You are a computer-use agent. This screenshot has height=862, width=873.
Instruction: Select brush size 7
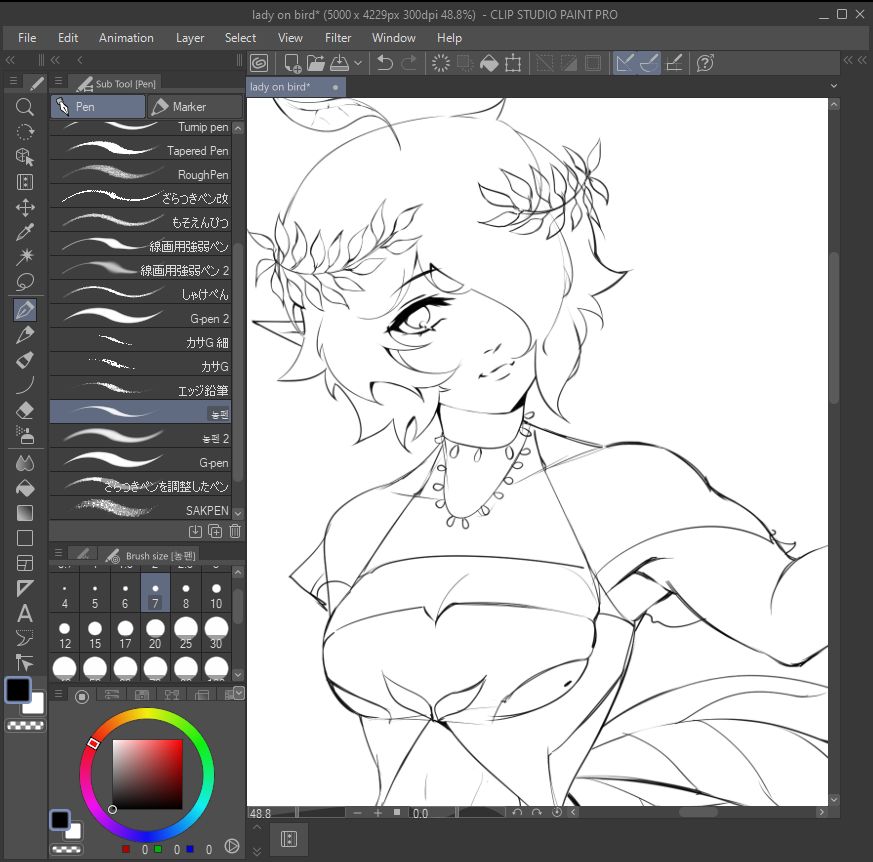click(x=155, y=594)
